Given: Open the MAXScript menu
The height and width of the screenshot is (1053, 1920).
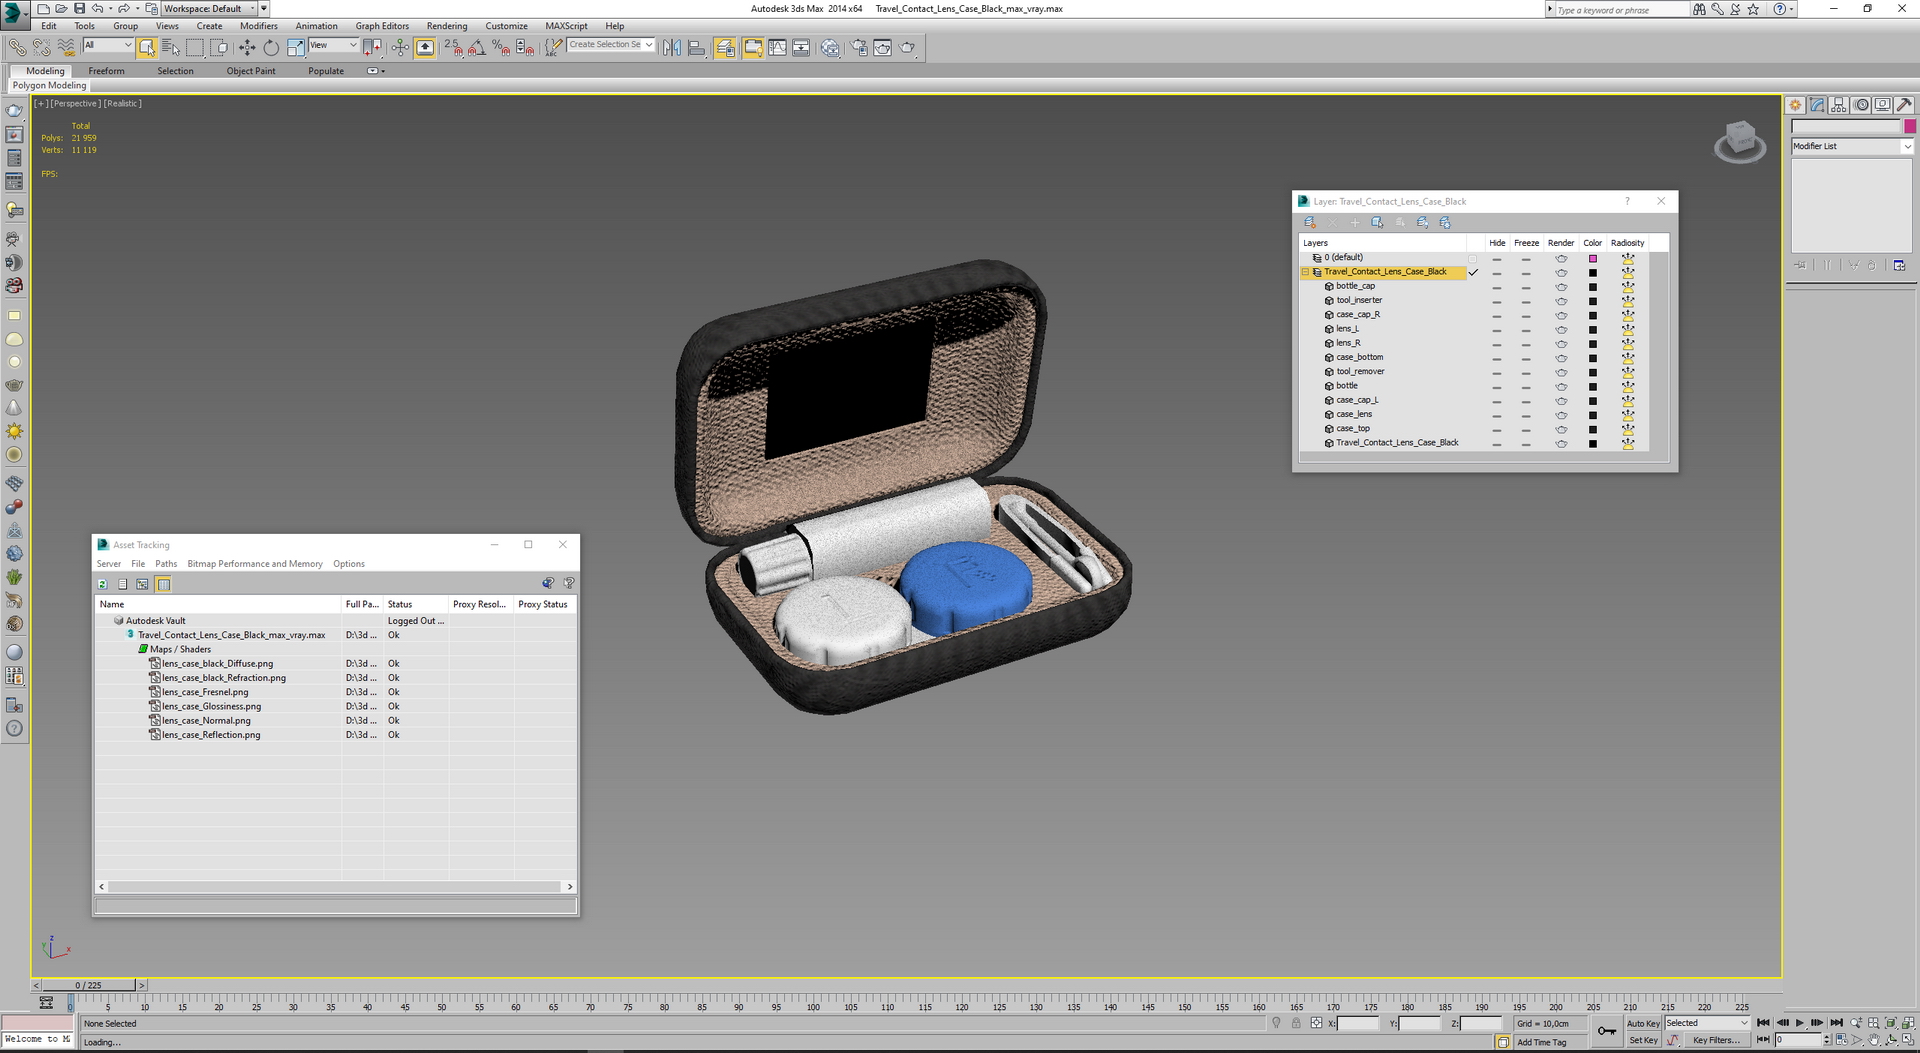Looking at the screenshot, I should point(566,26).
